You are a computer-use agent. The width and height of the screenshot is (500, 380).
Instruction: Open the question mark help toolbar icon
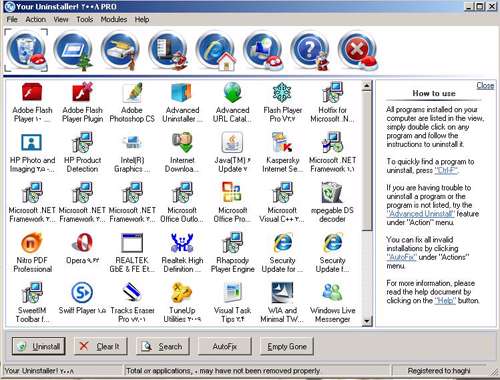311,50
